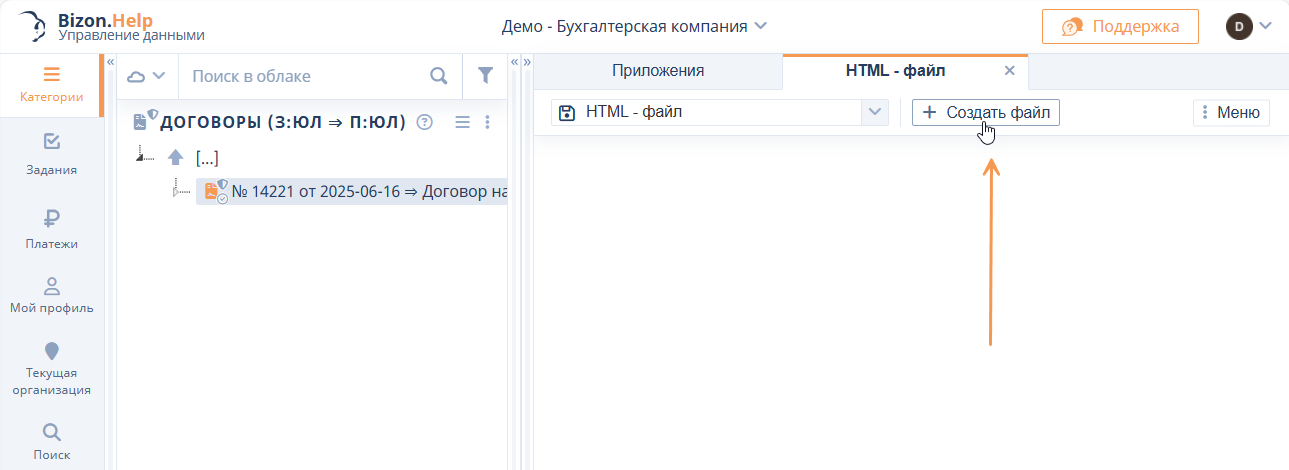
Task: Expand the HTML - файл combo box
Action: click(x=875, y=112)
